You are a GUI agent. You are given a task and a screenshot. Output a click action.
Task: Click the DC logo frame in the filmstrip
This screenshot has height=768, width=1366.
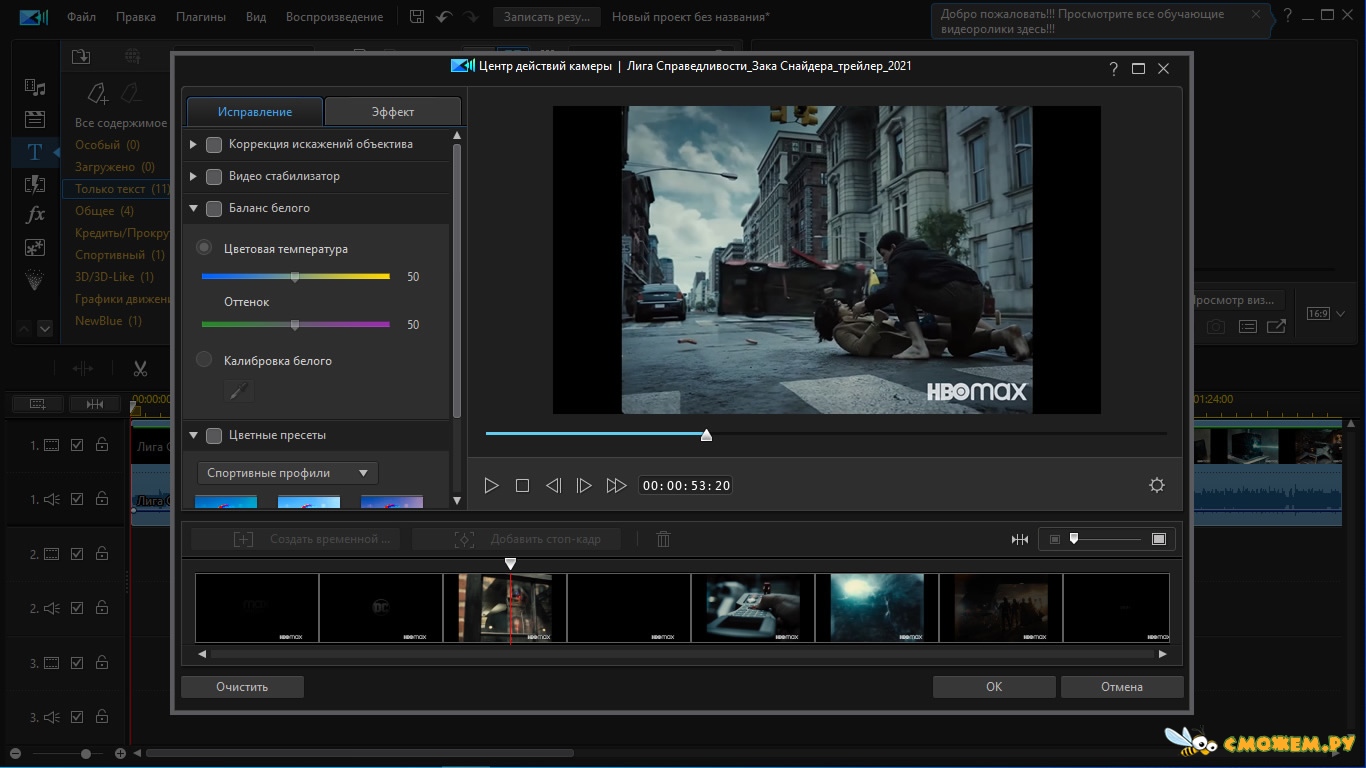click(381, 608)
